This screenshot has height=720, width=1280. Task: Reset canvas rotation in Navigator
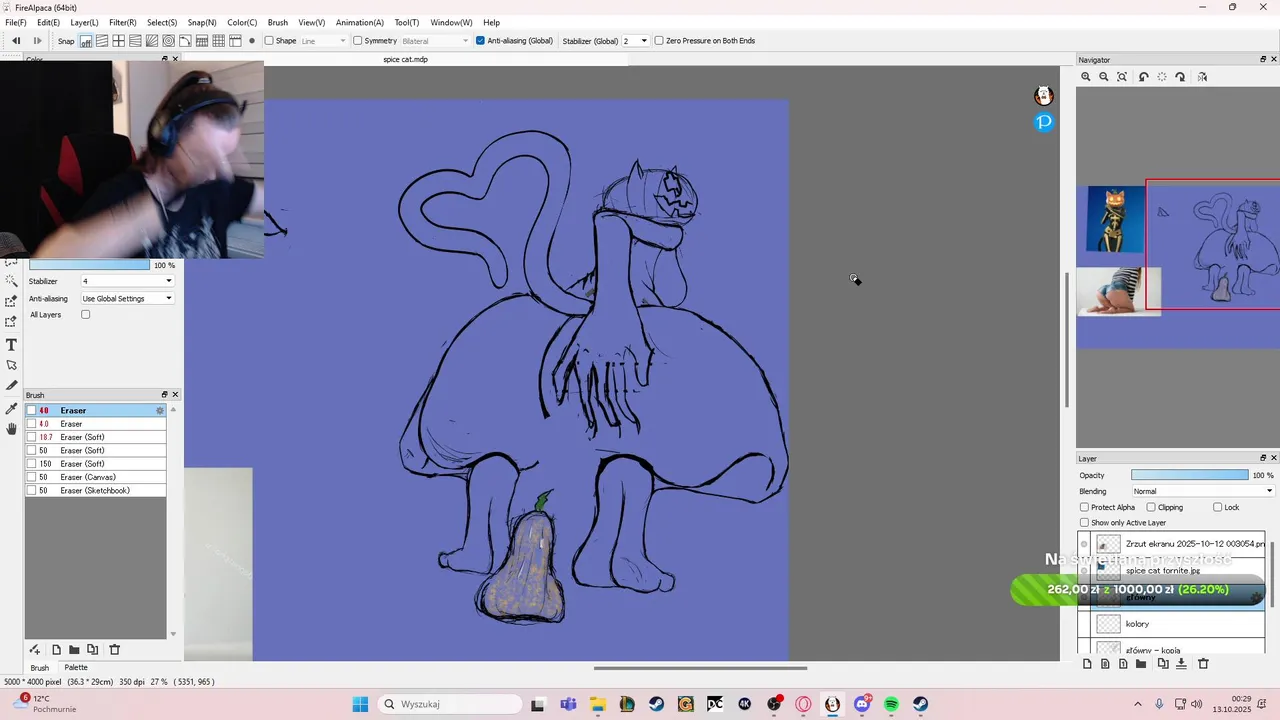coord(1162,77)
